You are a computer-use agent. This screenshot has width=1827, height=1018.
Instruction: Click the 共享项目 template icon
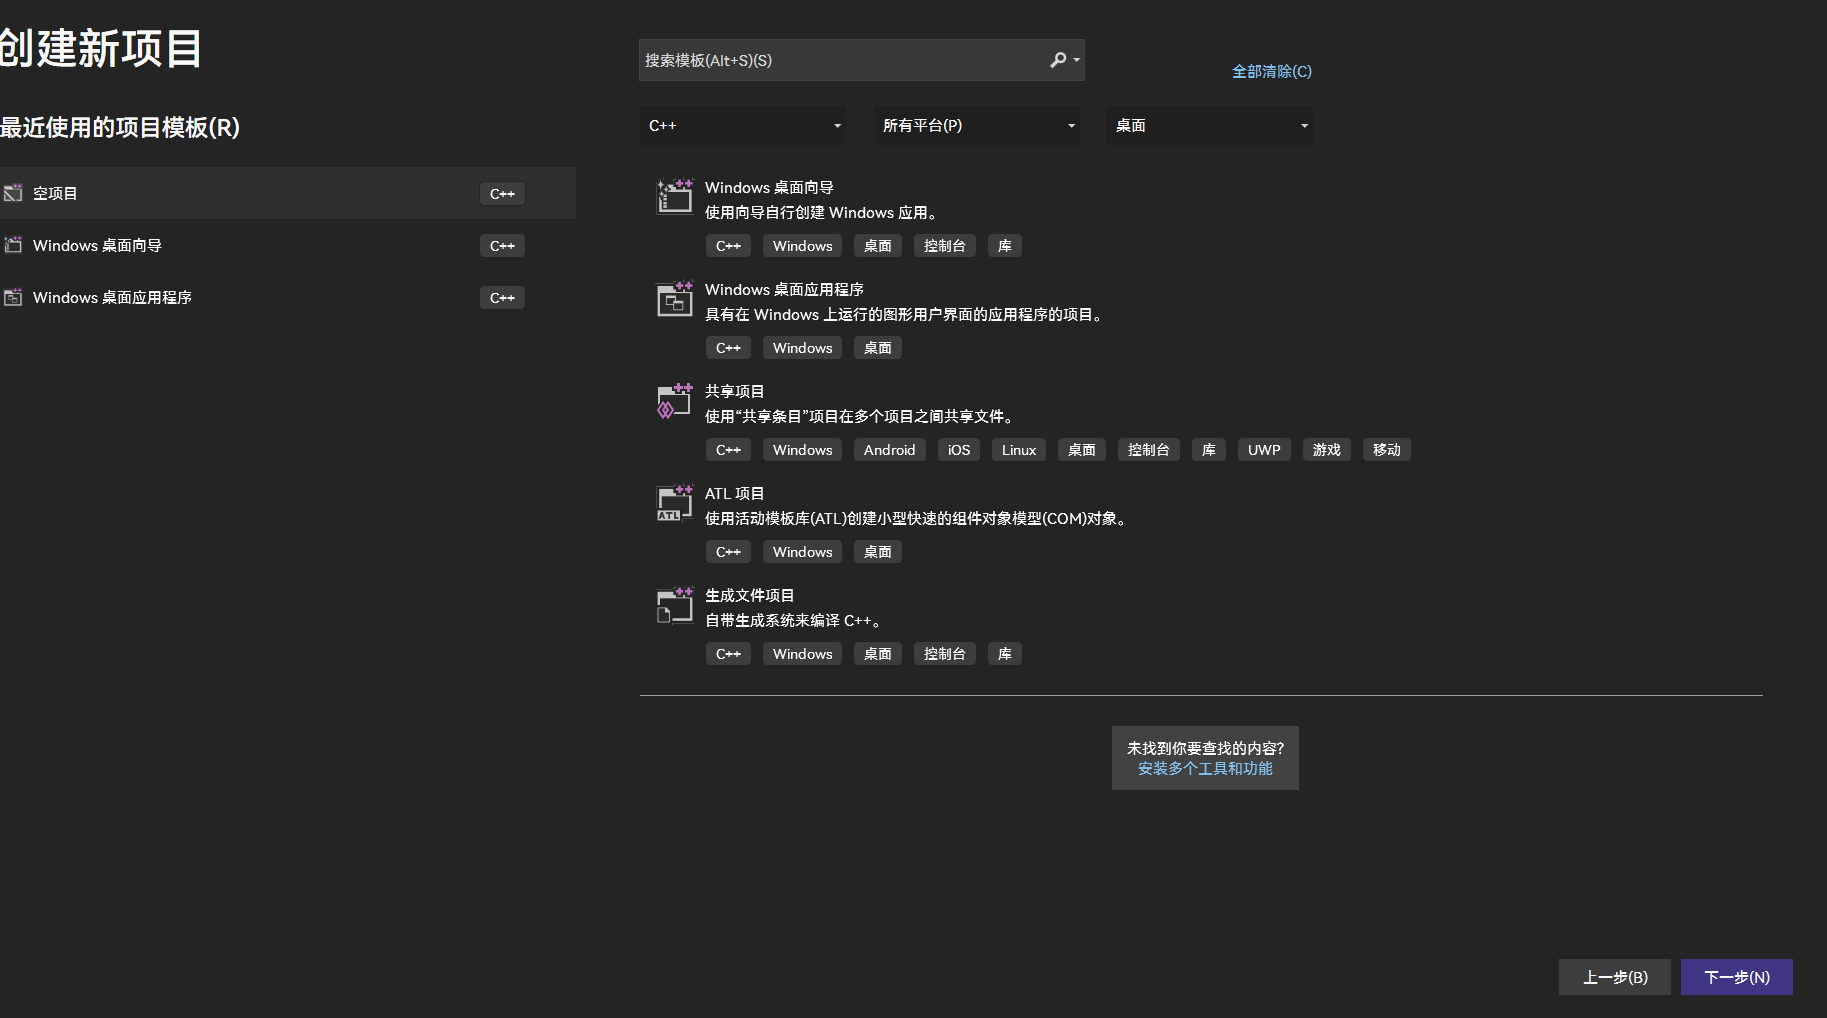(674, 400)
